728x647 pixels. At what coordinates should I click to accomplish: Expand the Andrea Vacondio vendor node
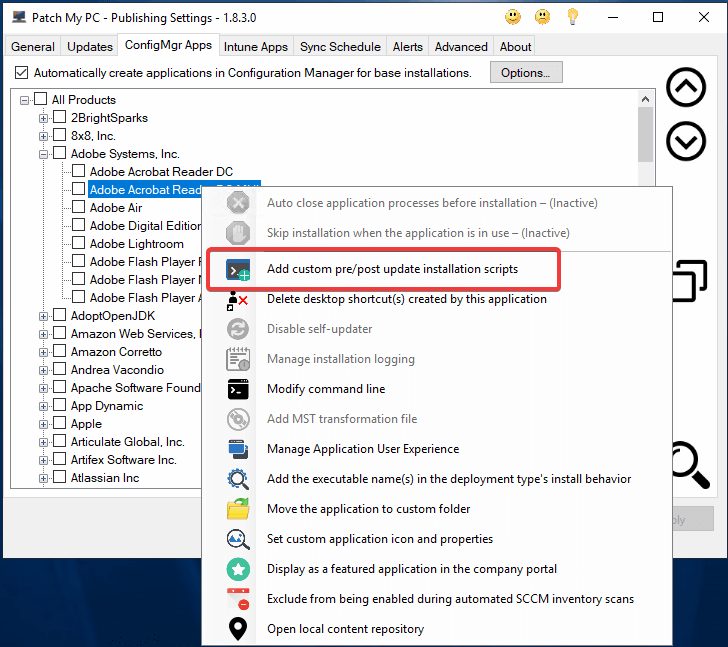(x=43, y=370)
